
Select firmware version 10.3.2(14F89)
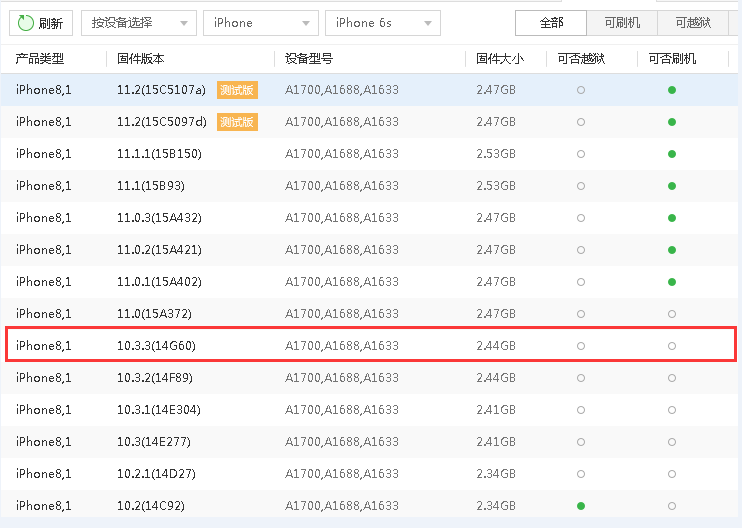[155, 378]
